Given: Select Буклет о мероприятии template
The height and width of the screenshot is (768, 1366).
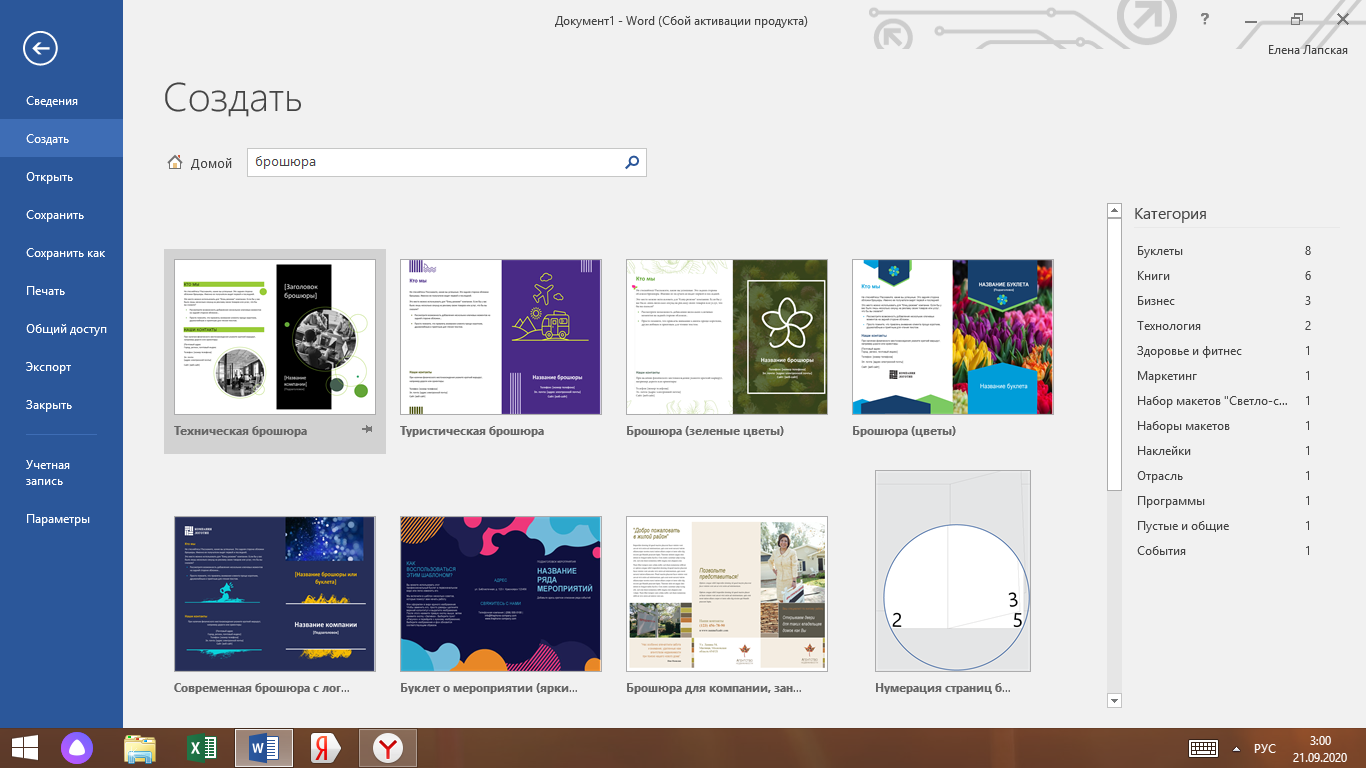Looking at the screenshot, I should [x=501, y=594].
